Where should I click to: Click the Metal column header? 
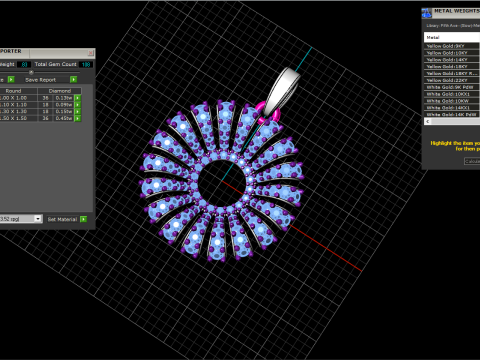pos(452,37)
